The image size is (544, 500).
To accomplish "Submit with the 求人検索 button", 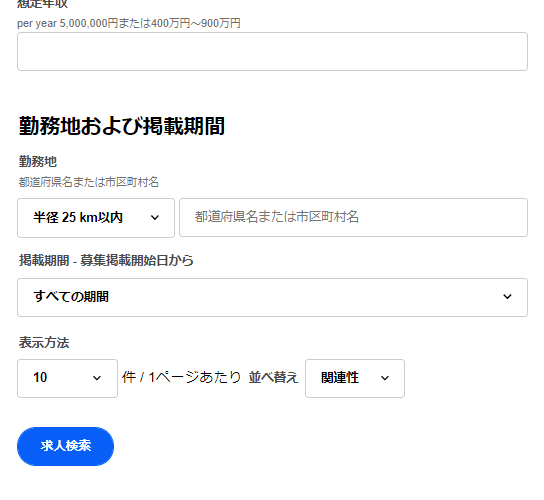I will [x=65, y=446].
